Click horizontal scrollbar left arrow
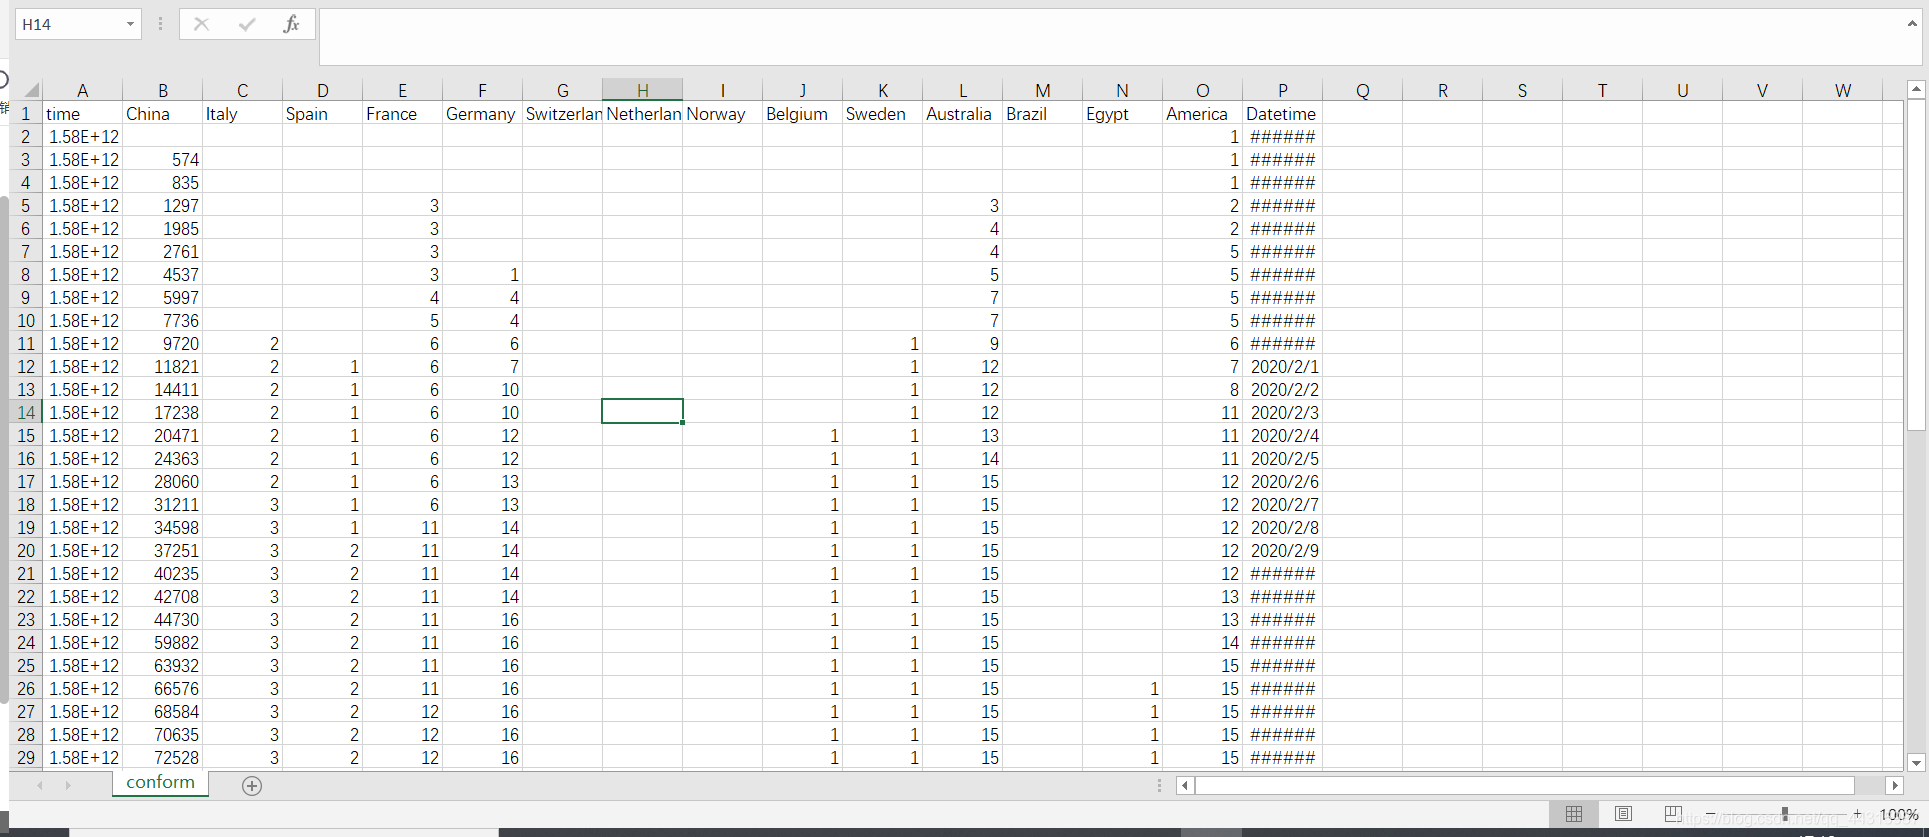 [1185, 786]
